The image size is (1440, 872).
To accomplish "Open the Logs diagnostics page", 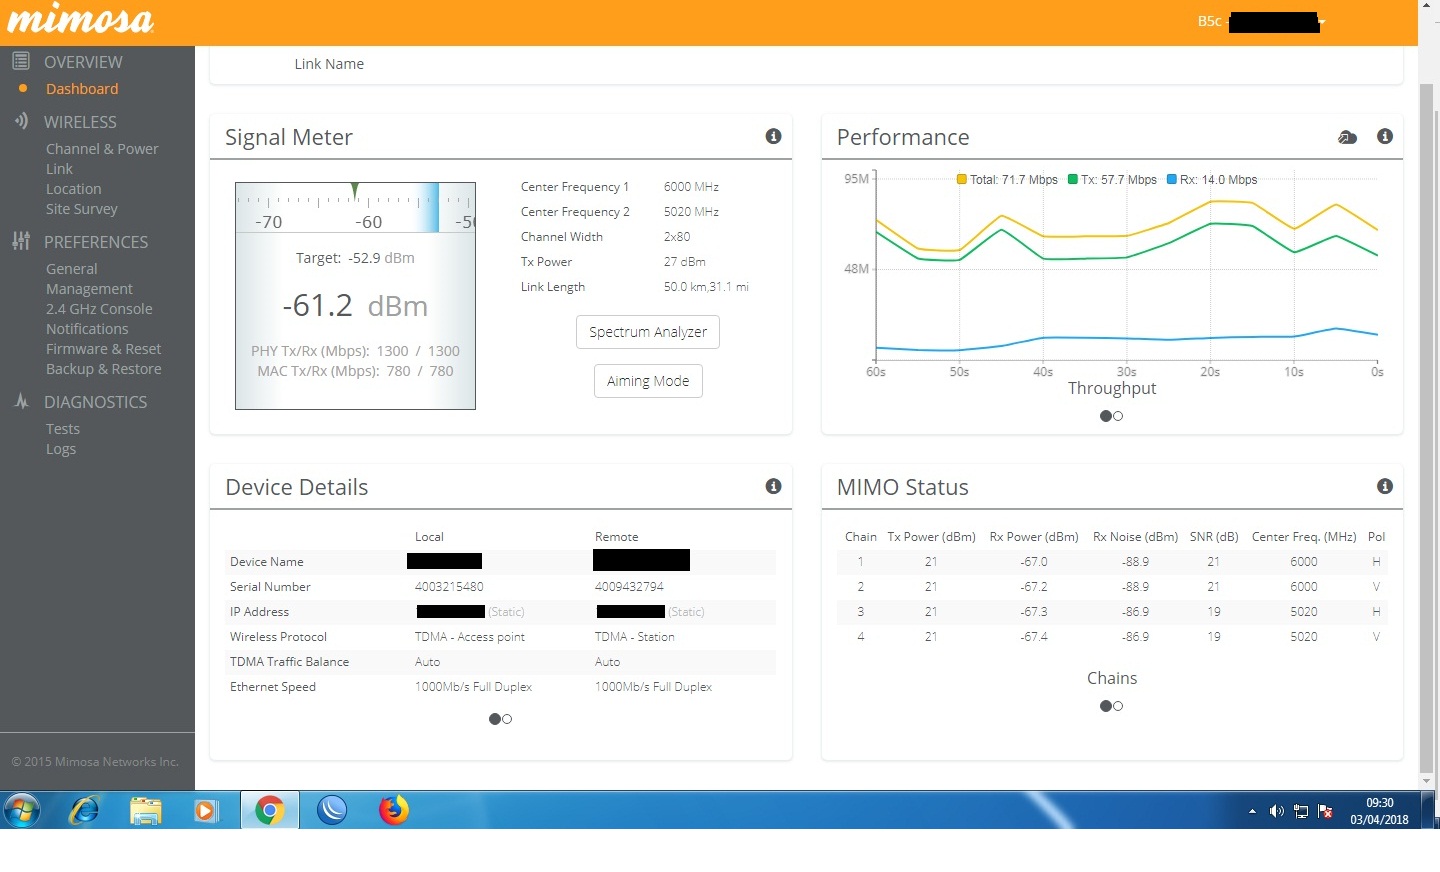I will point(61,449).
